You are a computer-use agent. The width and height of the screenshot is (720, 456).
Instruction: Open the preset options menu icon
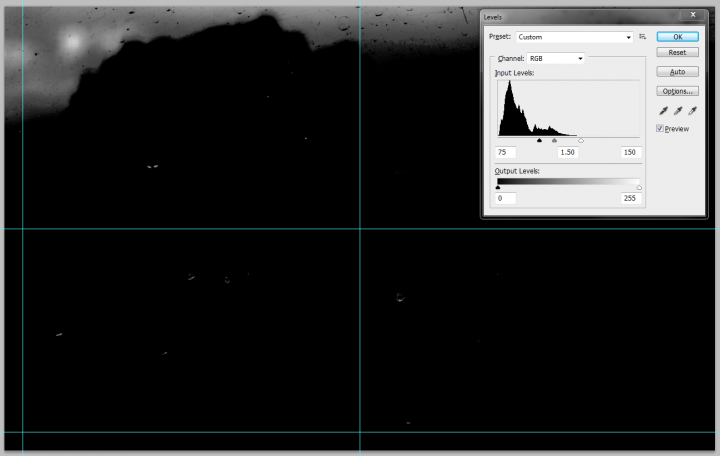click(643, 36)
